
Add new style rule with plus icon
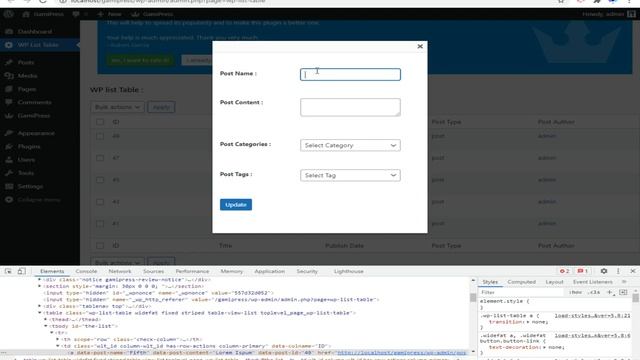pyautogui.click(x=609, y=292)
